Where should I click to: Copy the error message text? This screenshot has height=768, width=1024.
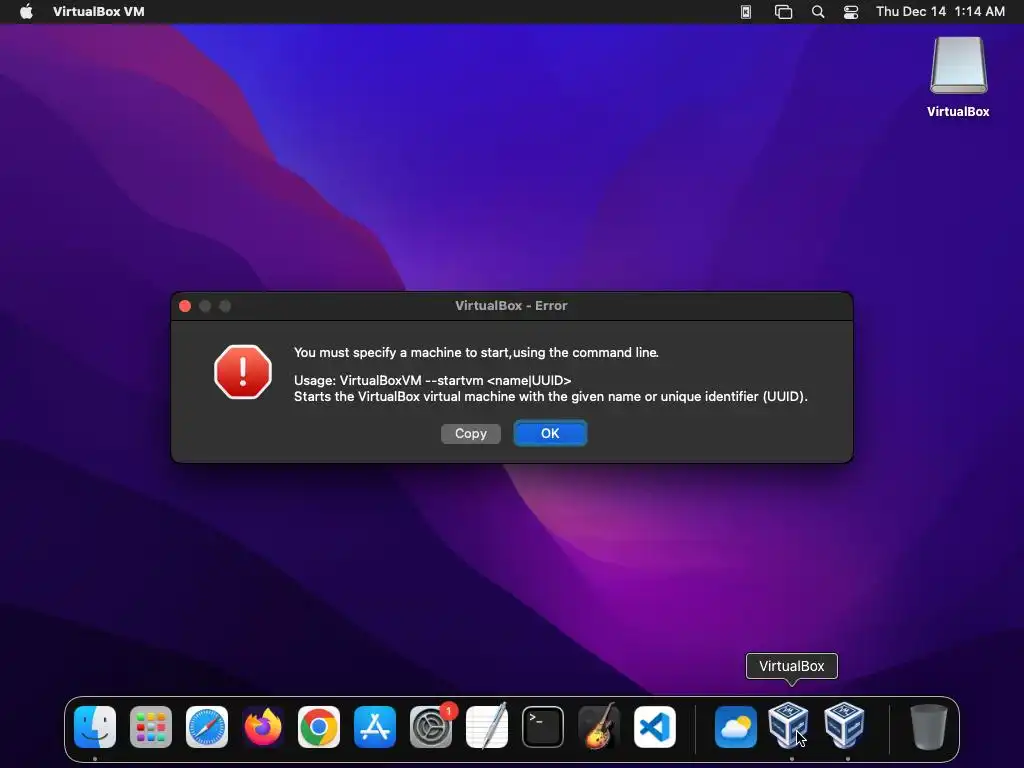pyautogui.click(x=470, y=434)
